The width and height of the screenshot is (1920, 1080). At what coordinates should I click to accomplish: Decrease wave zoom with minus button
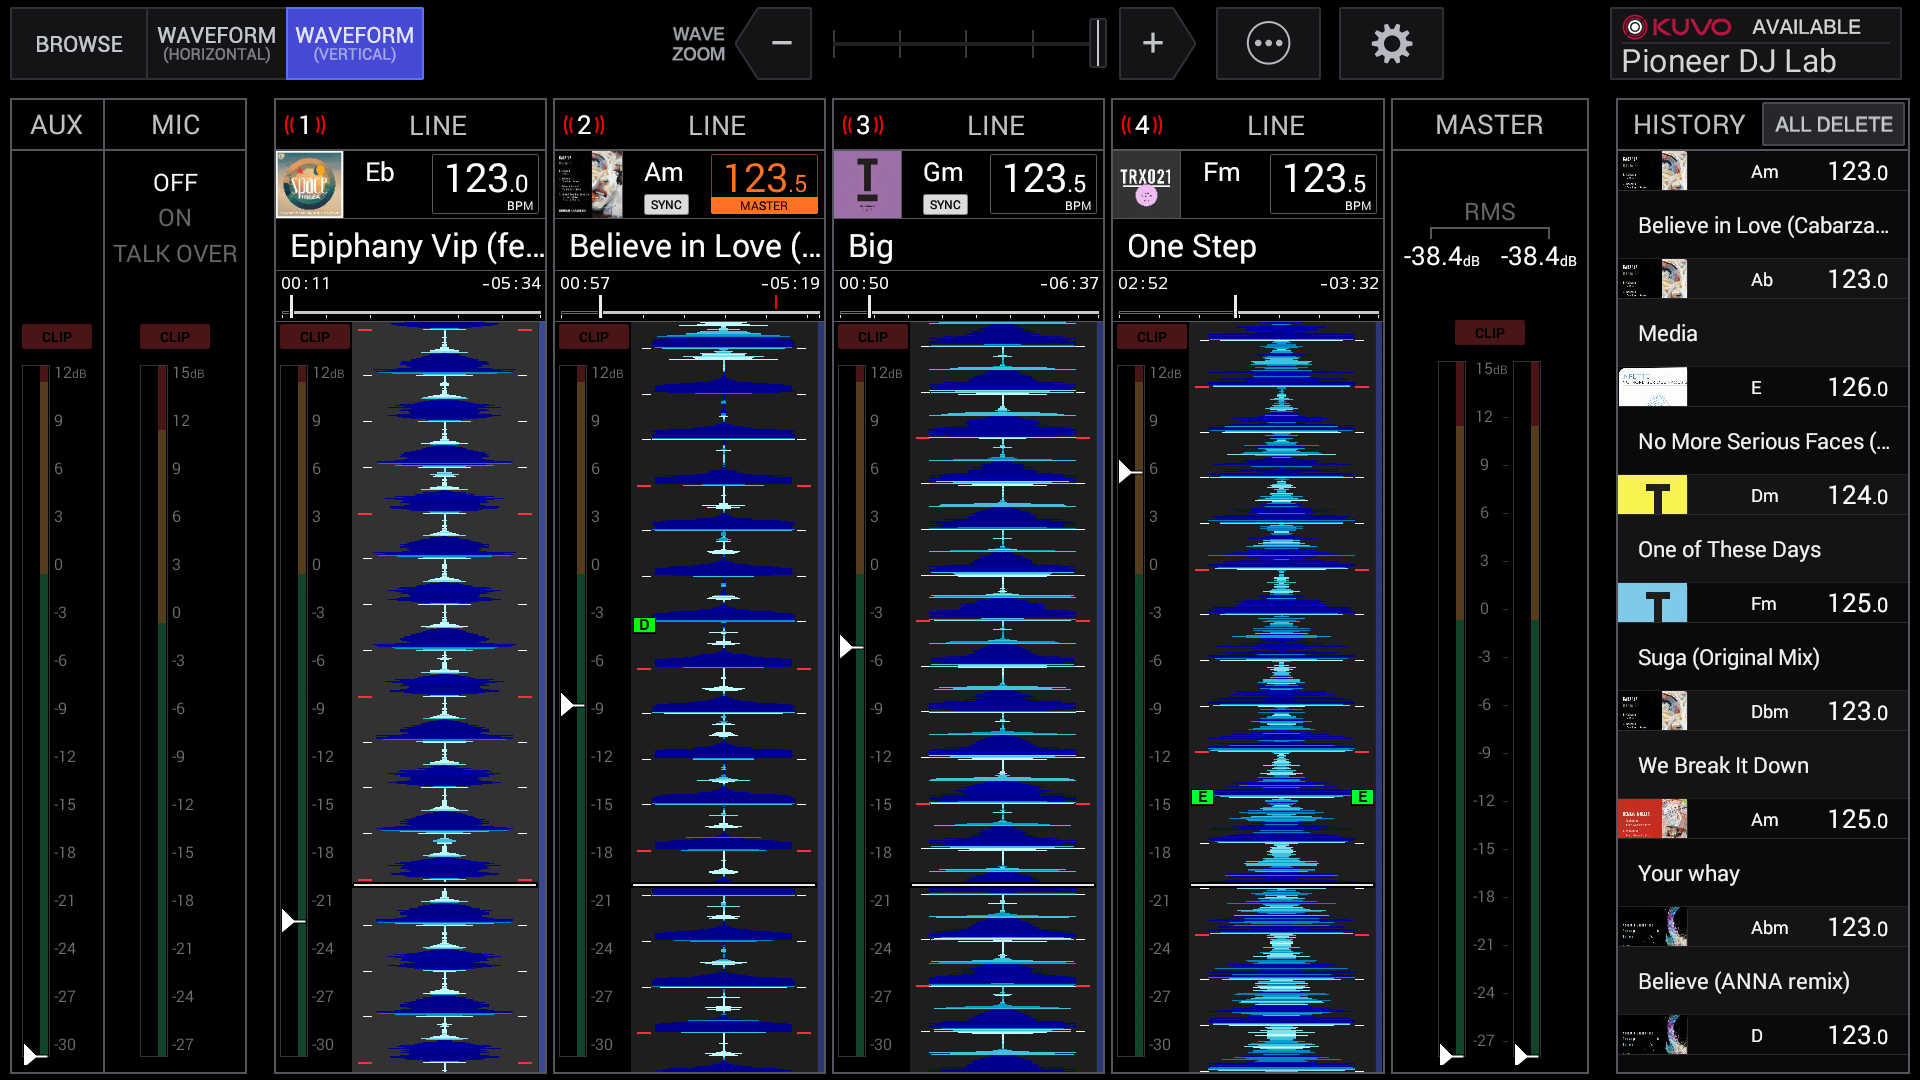pyautogui.click(x=782, y=44)
